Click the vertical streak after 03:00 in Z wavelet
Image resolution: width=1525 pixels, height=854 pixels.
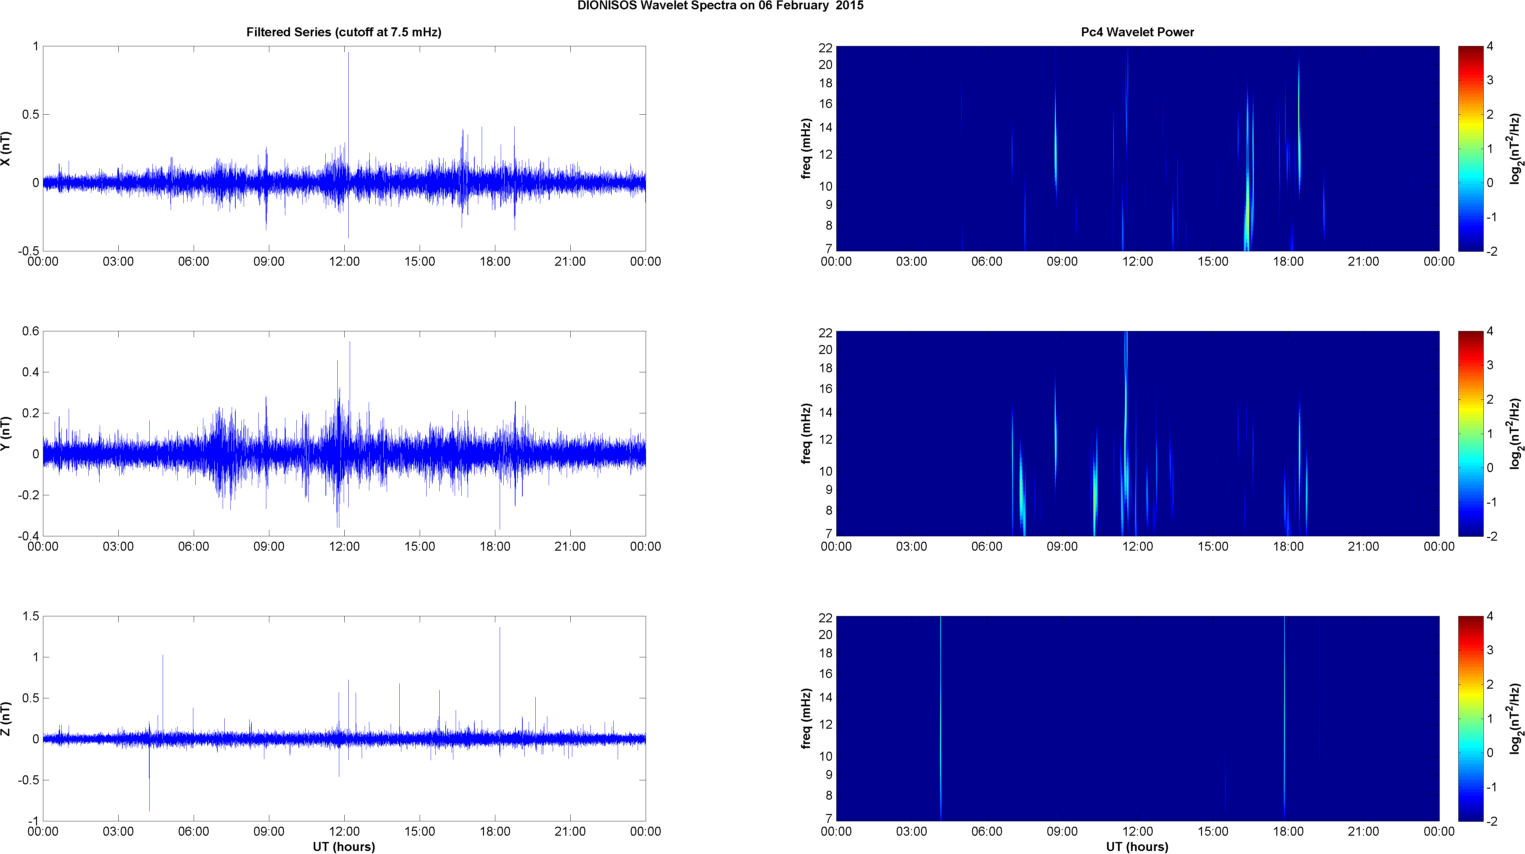941,718
